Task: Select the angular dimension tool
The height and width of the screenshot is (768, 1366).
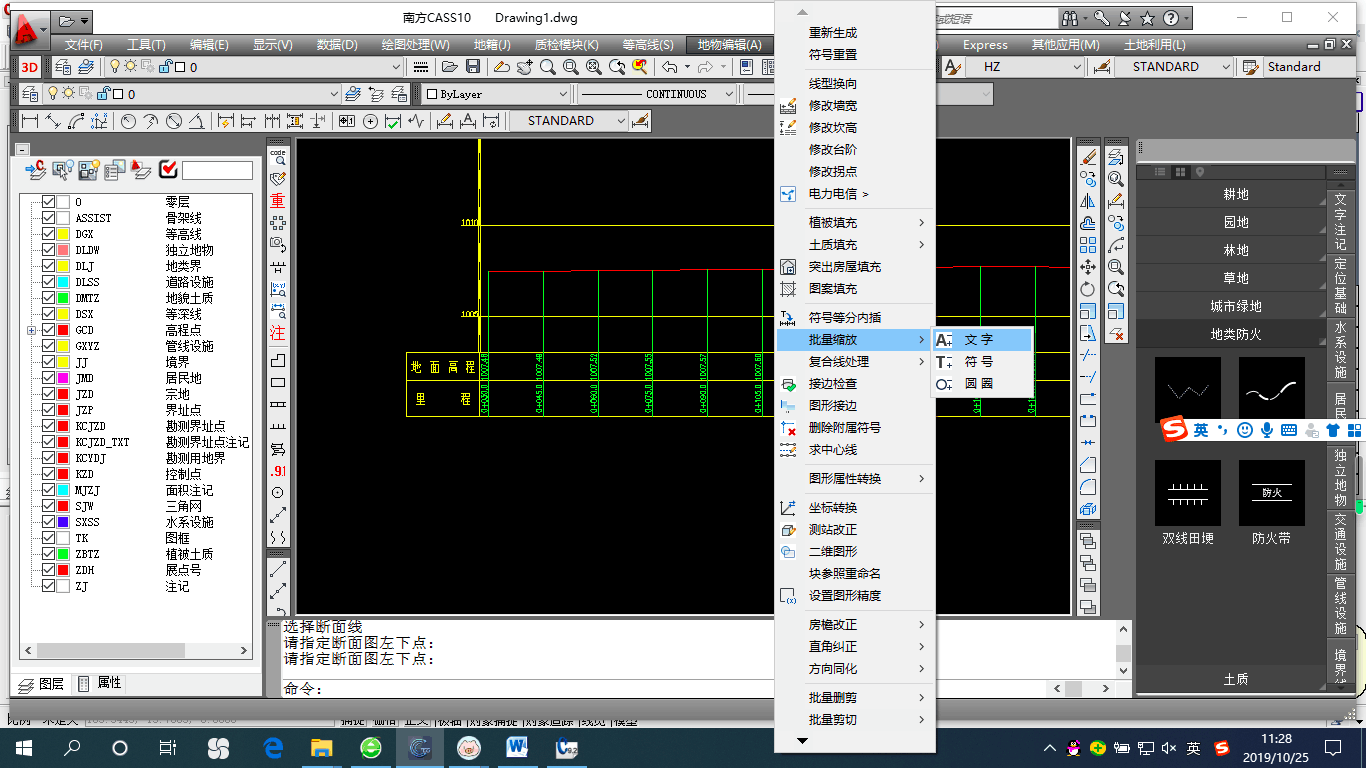Action: click(197, 121)
